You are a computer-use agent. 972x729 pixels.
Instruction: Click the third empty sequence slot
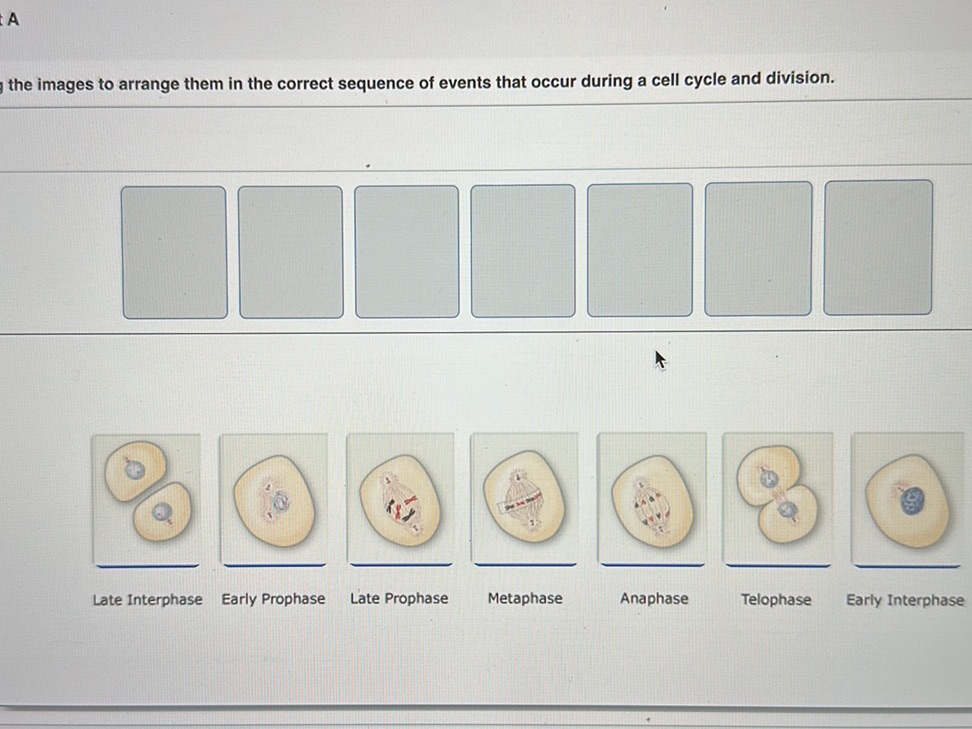pyautogui.click(x=407, y=251)
